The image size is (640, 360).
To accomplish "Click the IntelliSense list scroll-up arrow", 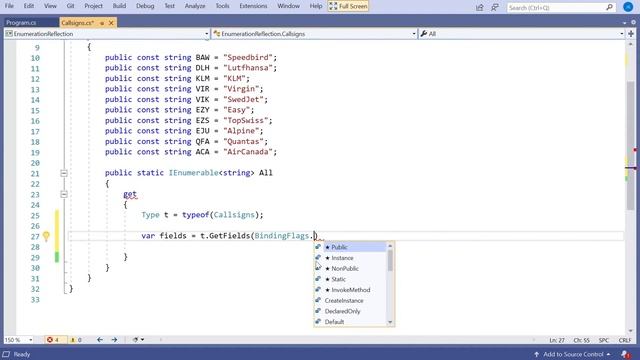I will coord(390,246).
